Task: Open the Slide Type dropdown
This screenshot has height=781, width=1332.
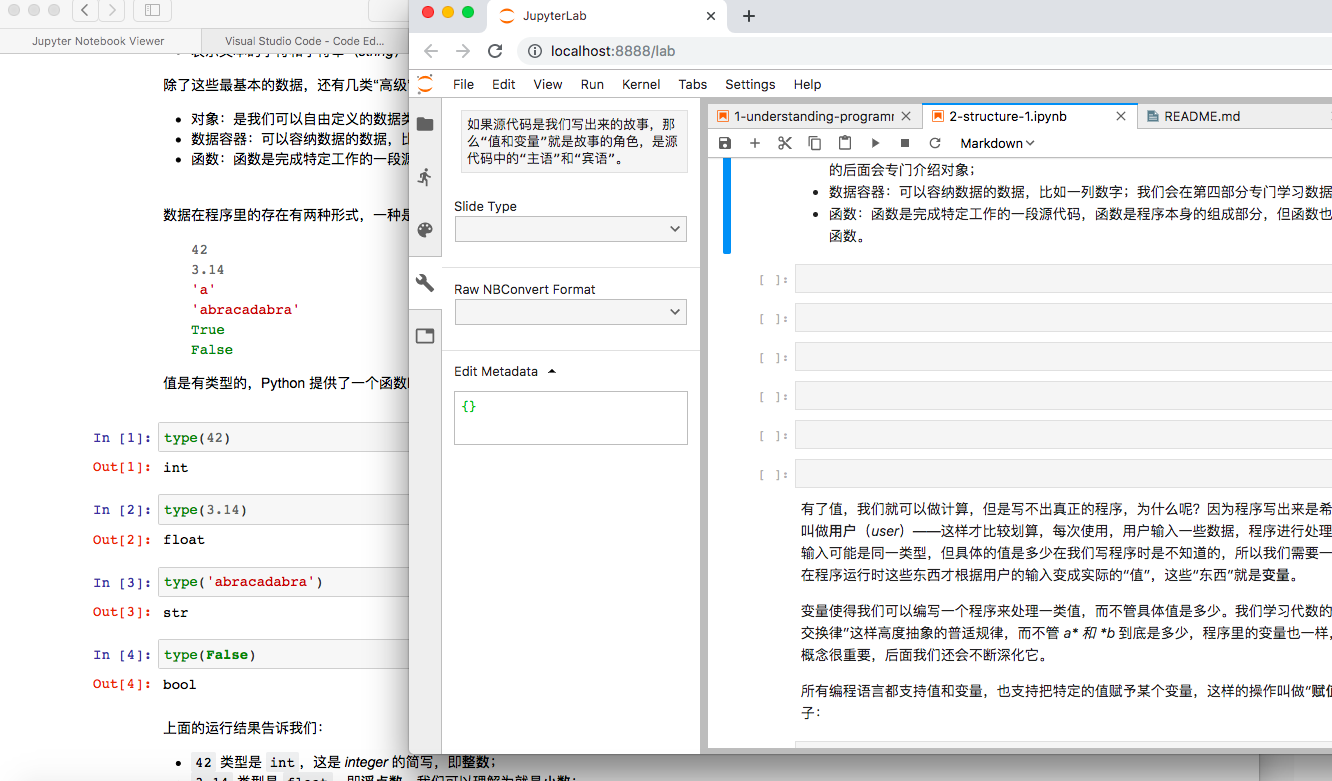Action: [x=570, y=229]
